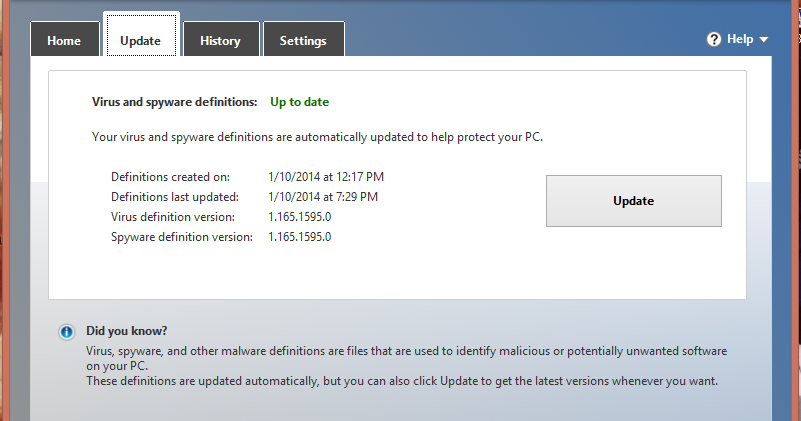Click the automatic update description sentence

pos(317,136)
